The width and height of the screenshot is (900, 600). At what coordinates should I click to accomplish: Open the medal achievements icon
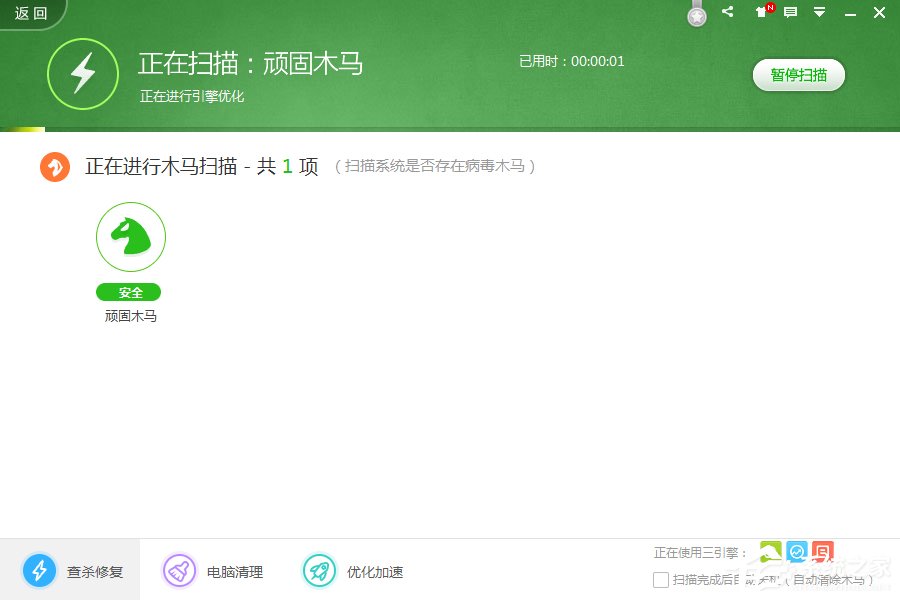[x=696, y=15]
